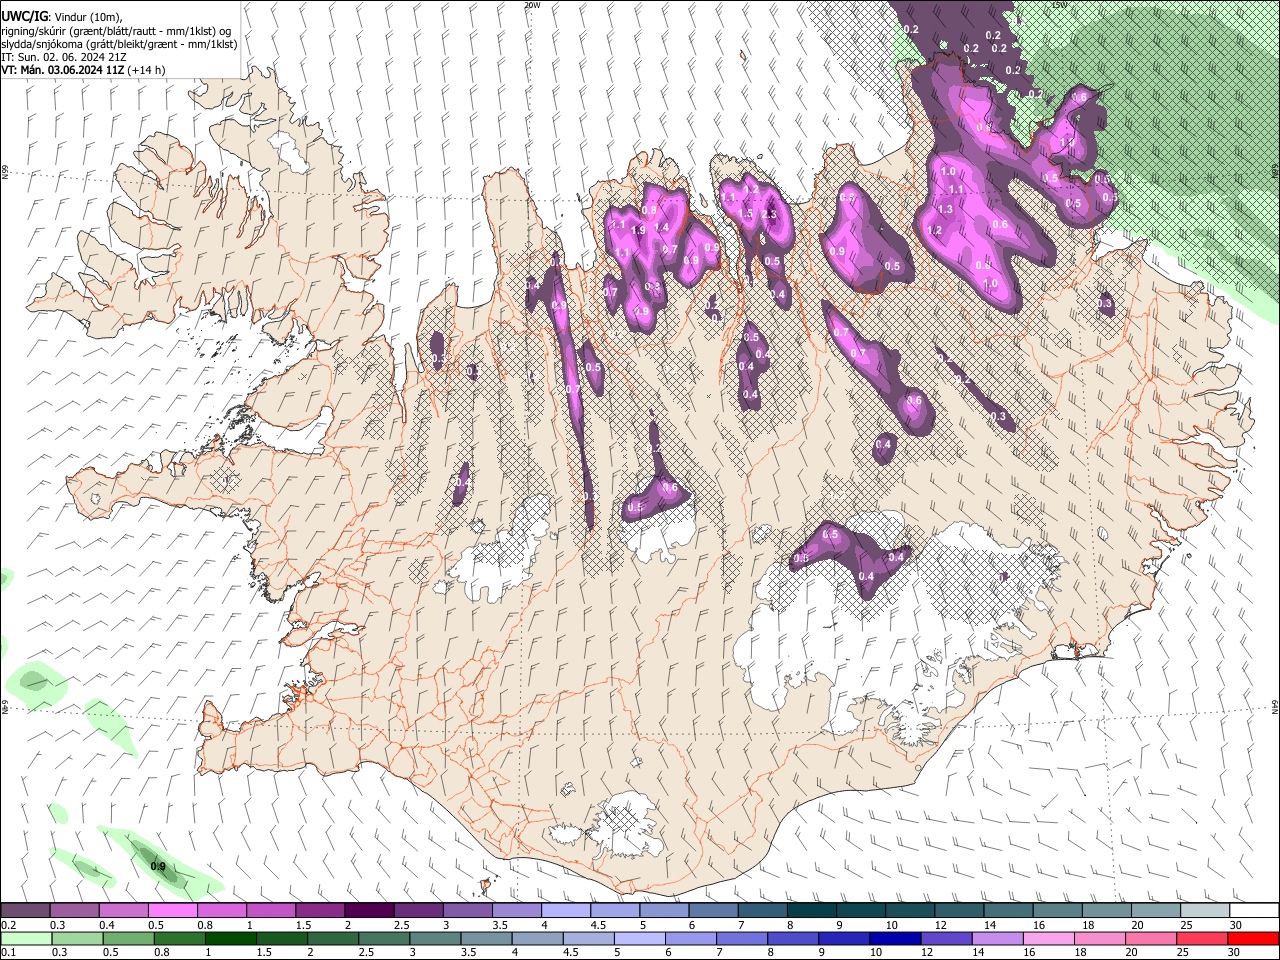
Task: Click upper legend swatch between 0.2 and 0.3
Action: 25,910
